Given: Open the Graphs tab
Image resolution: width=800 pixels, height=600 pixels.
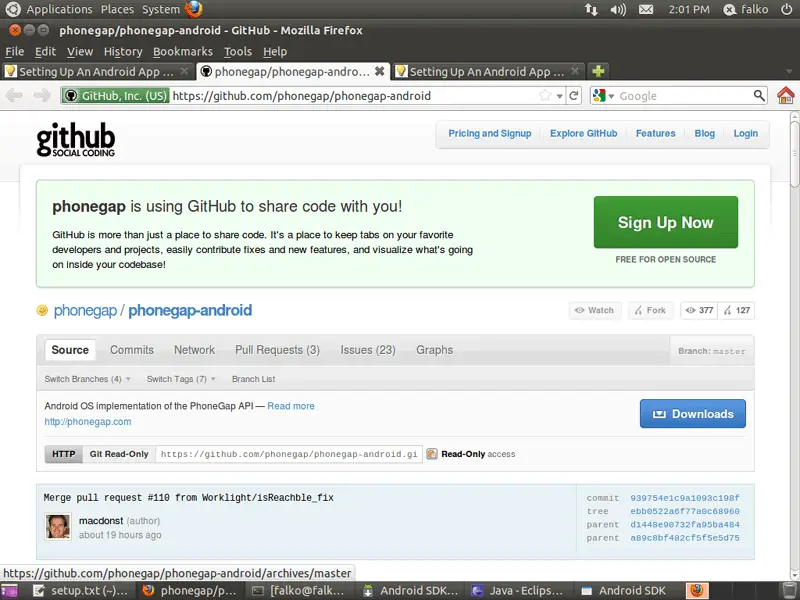Looking at the screenshot, I should pos(434,350).
